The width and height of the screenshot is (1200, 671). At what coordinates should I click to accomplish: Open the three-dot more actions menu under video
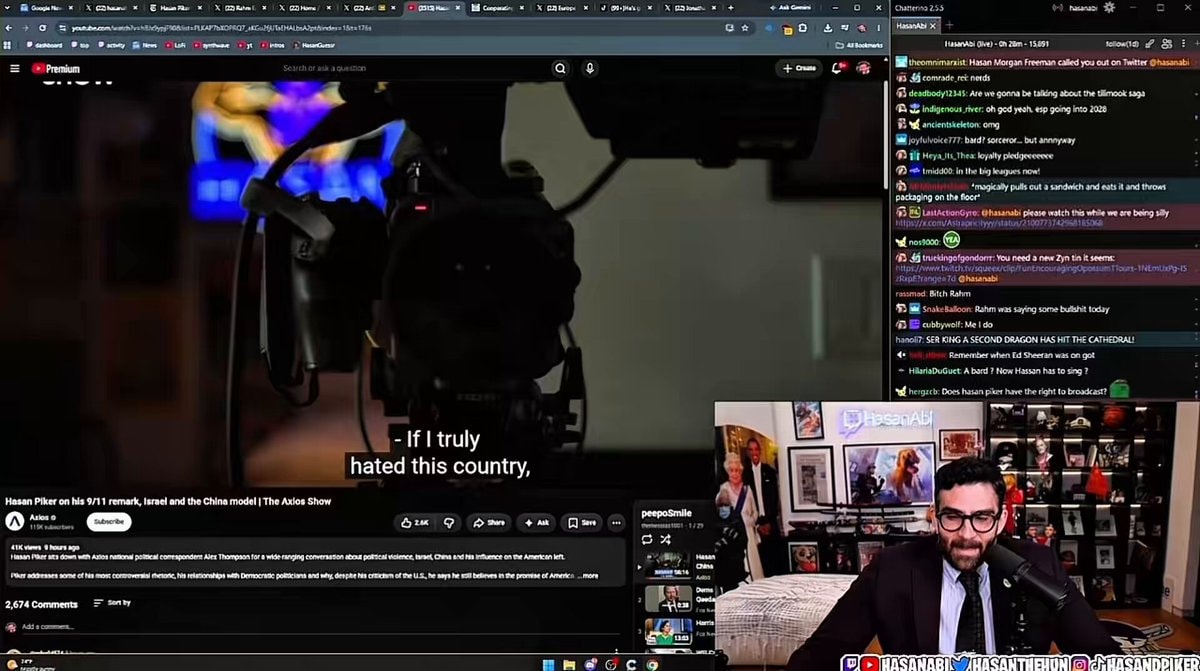point(616,522)
